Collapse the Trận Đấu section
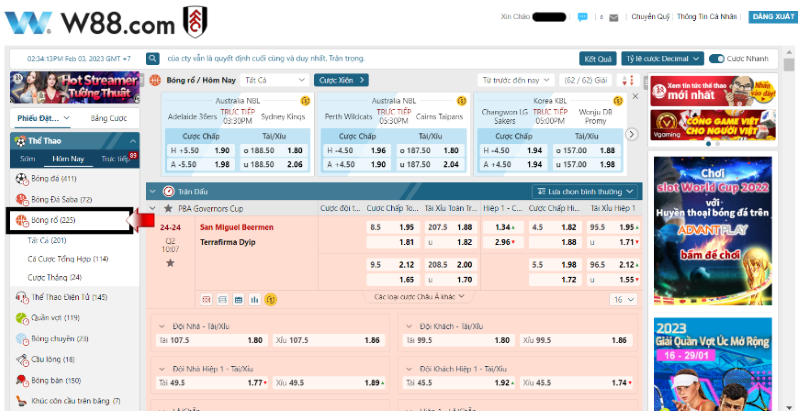 click(152, 192)
